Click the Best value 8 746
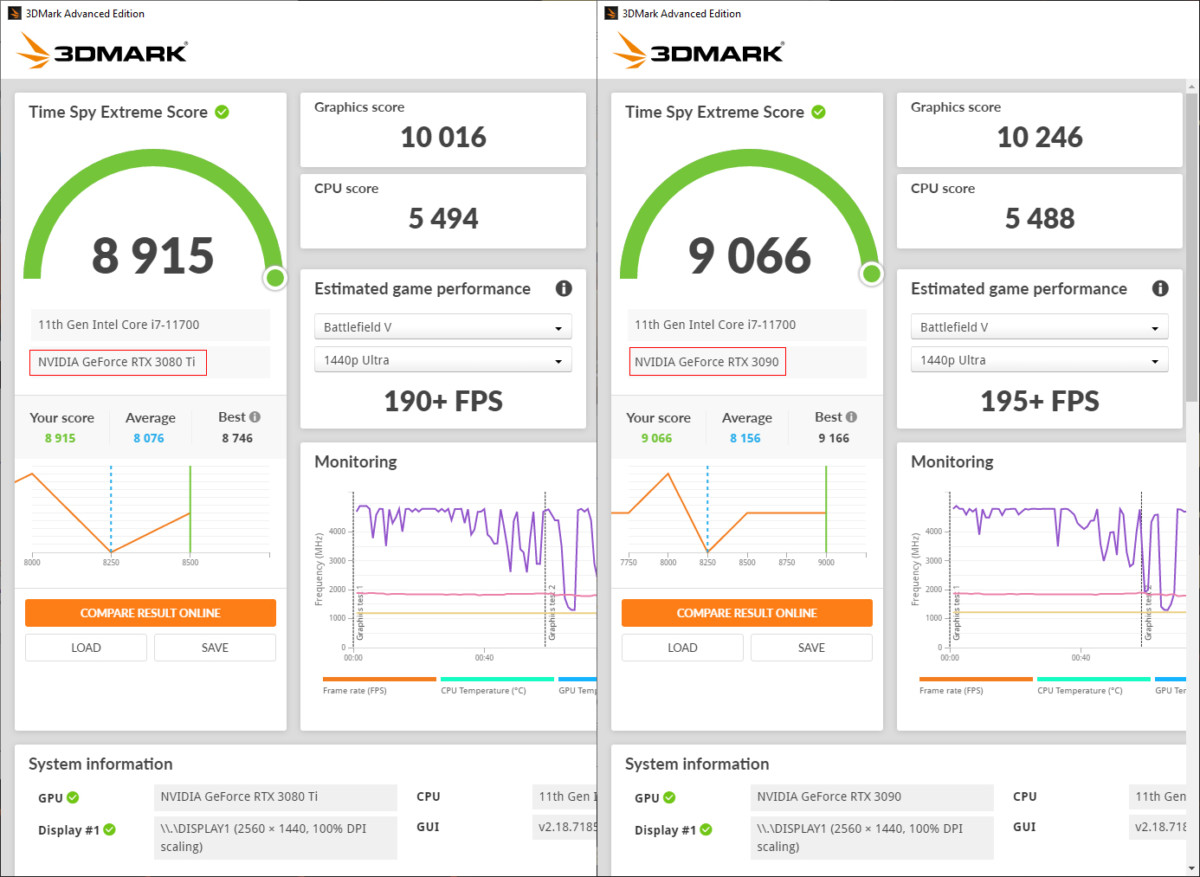The height and width of the screenshot is (877, 1200). [237, 438]
